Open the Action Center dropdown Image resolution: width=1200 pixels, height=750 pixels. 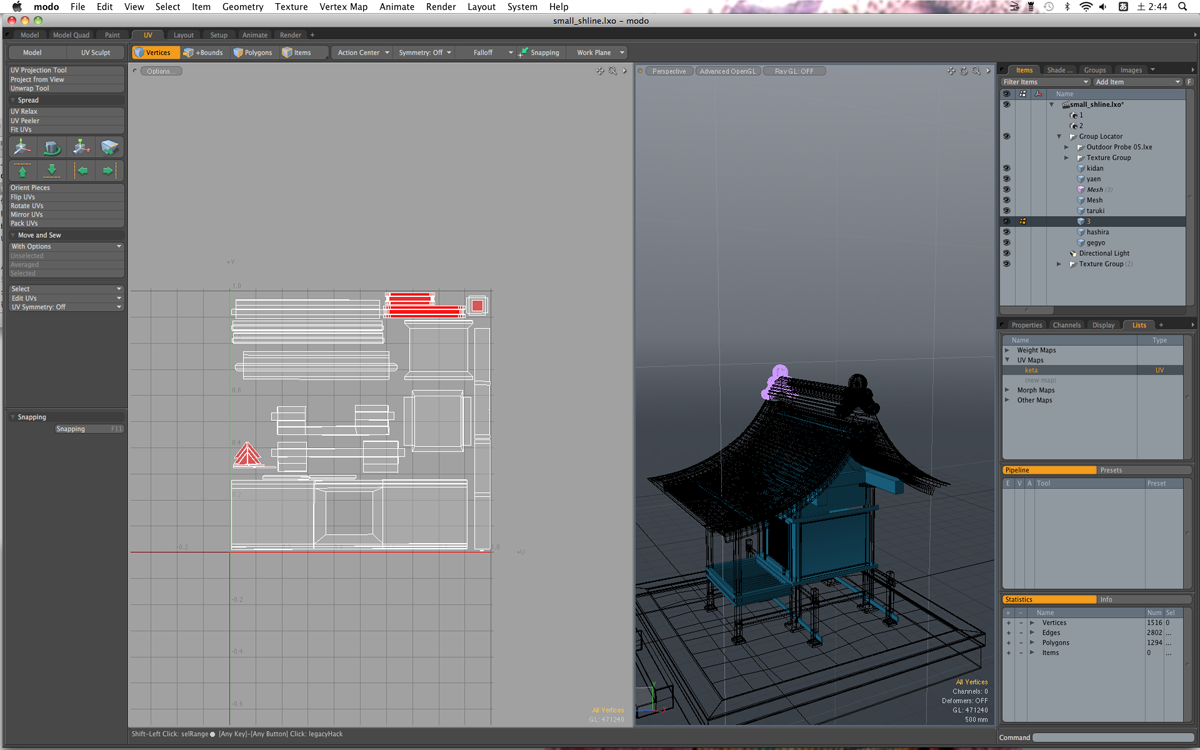[x=362, y=52]
